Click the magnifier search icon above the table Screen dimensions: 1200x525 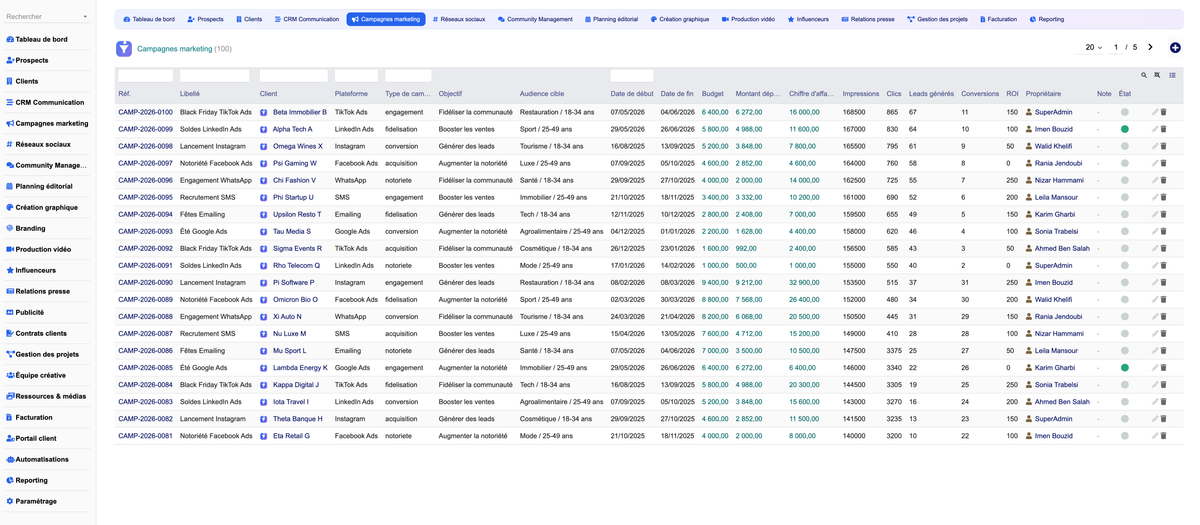[1144, 75]
